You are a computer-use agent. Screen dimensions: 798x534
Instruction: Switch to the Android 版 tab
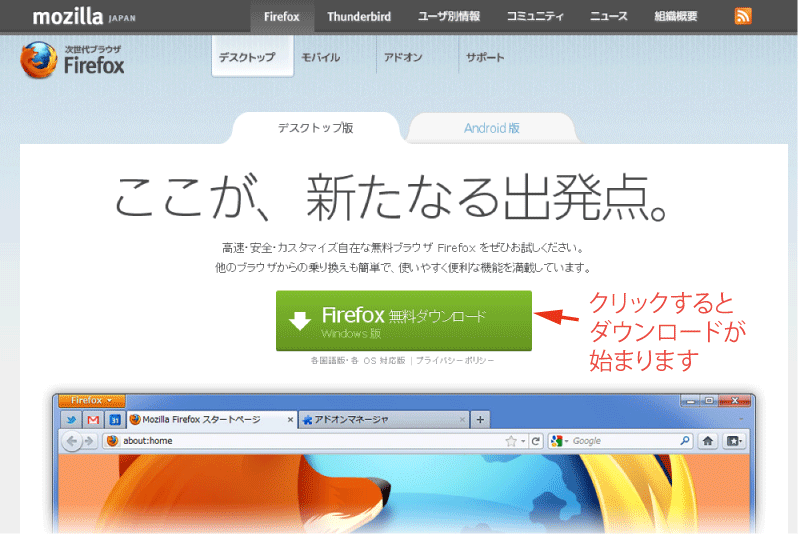492,128
